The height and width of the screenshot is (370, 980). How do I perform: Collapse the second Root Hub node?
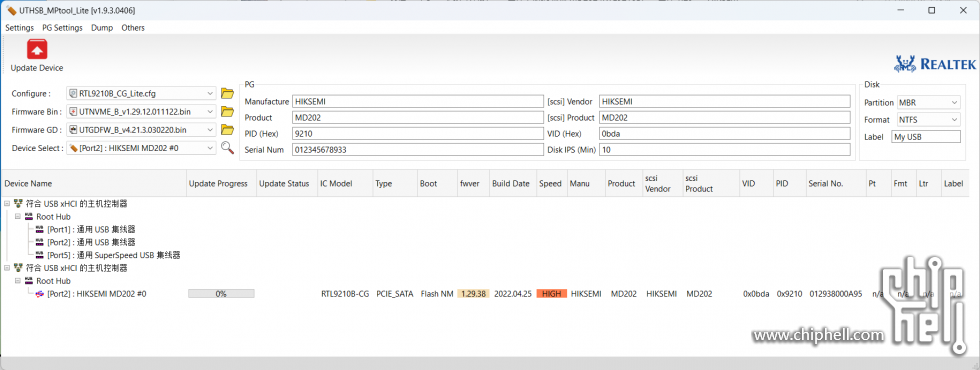pyautogui.click(x=18, y=281)
